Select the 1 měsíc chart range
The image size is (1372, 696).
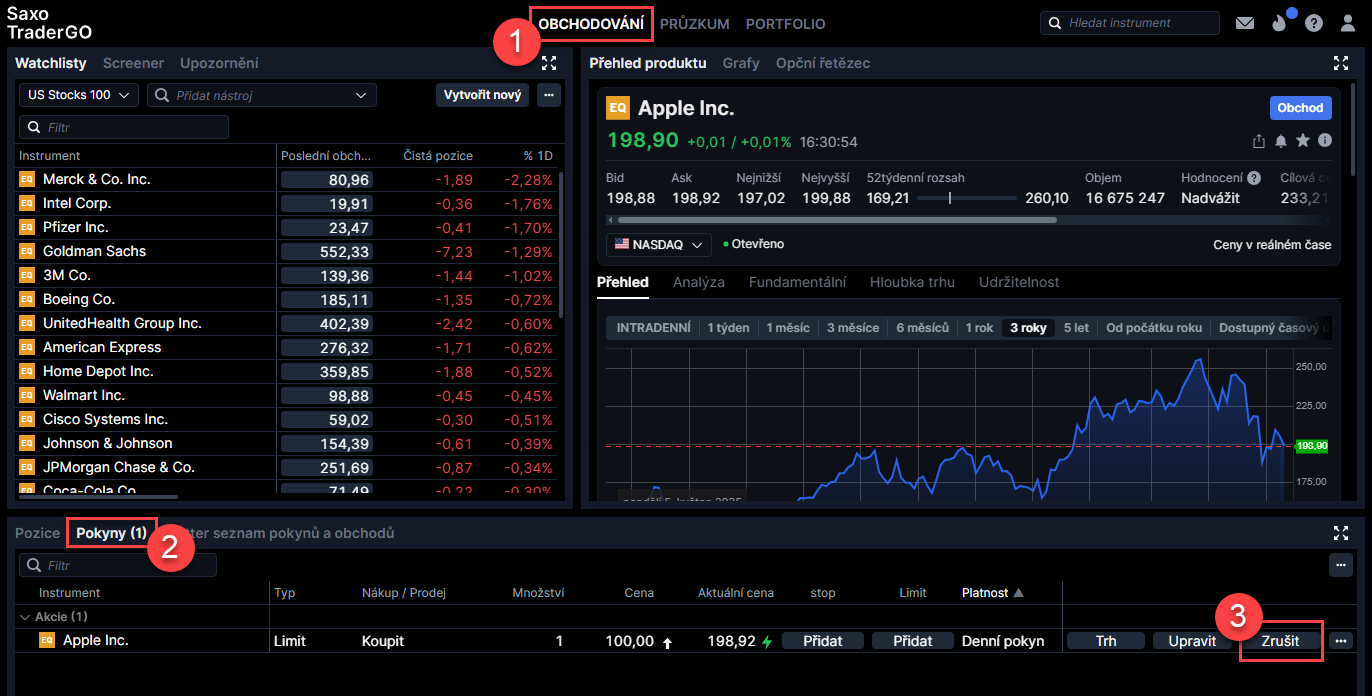click(788, 328)
